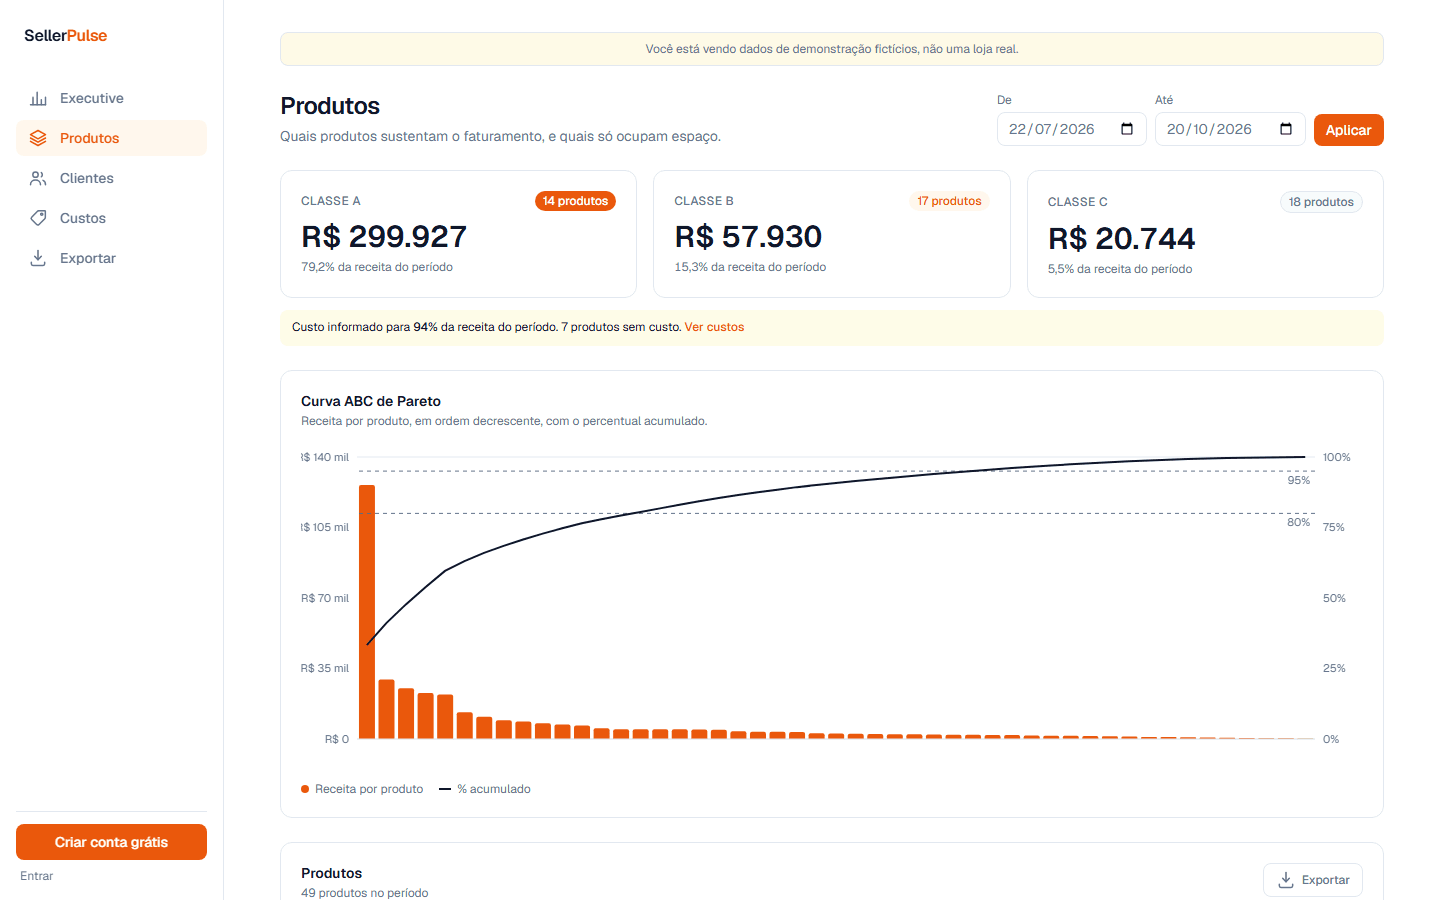The height and width of the screenshot is (900, 1440).
Task: Click the SellerPulse logo
Action: 66,36
